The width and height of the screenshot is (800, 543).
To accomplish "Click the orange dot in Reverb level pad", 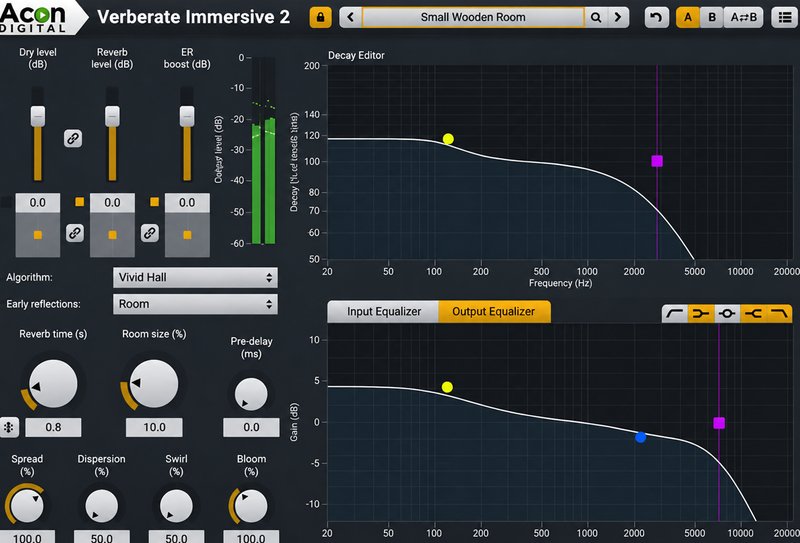I will point(112,235).
